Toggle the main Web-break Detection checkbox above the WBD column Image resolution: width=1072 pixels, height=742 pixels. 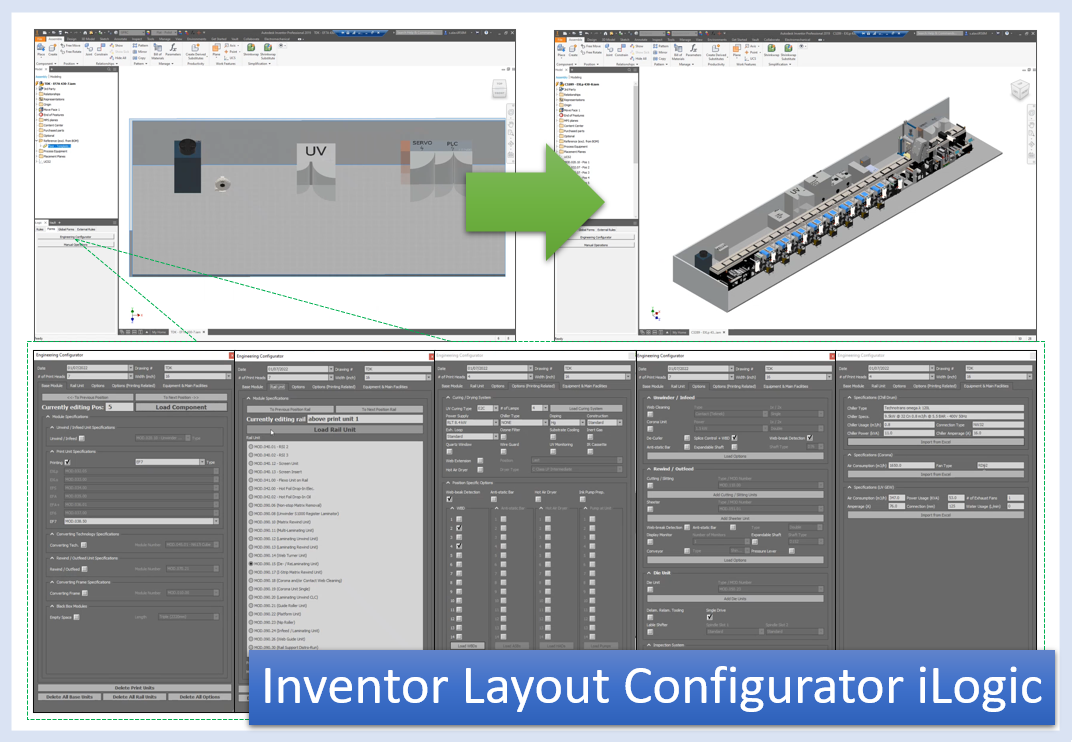tap(449, 499)
